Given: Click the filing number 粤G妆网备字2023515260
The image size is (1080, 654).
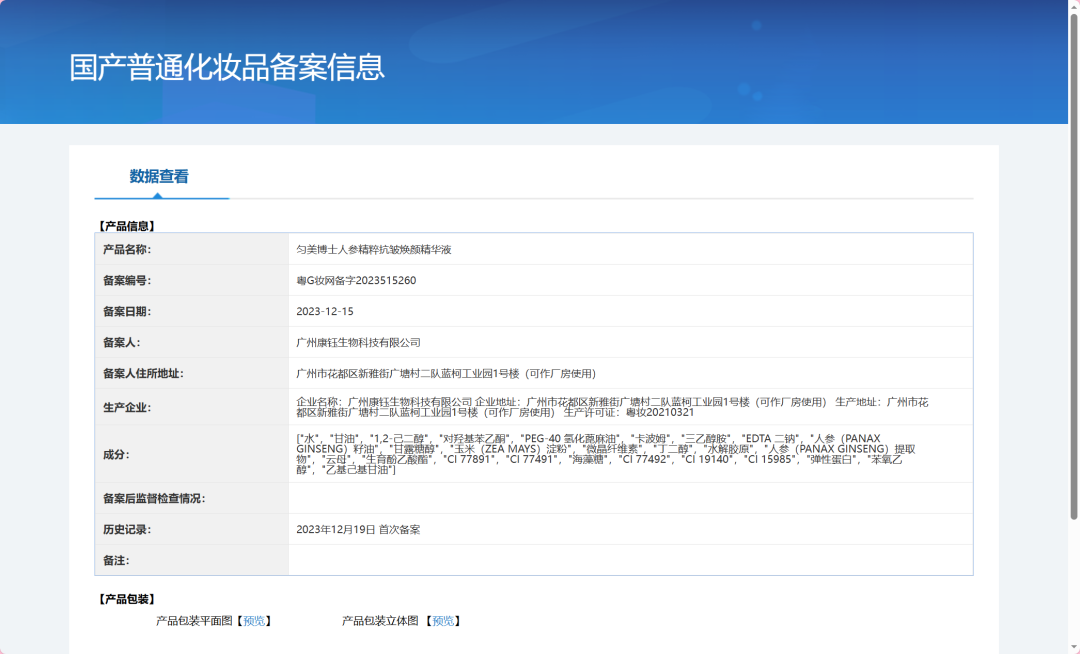Looking at the screenshot, I should tap(356, 280).
